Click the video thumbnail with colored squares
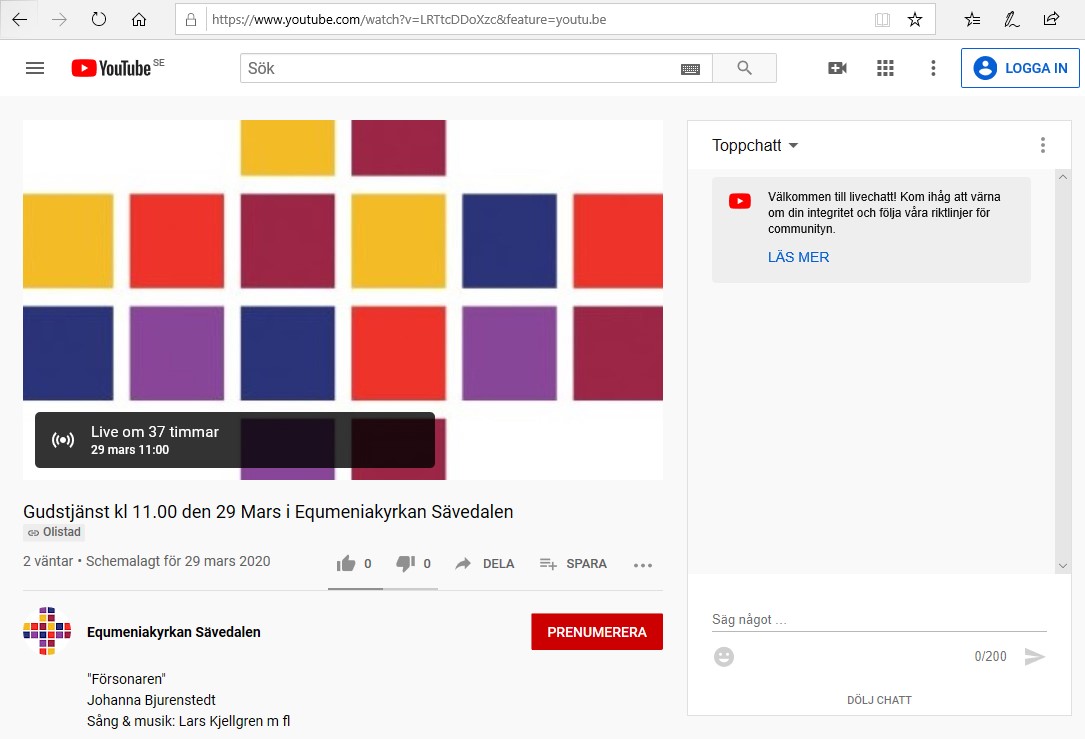 [343, 300]
